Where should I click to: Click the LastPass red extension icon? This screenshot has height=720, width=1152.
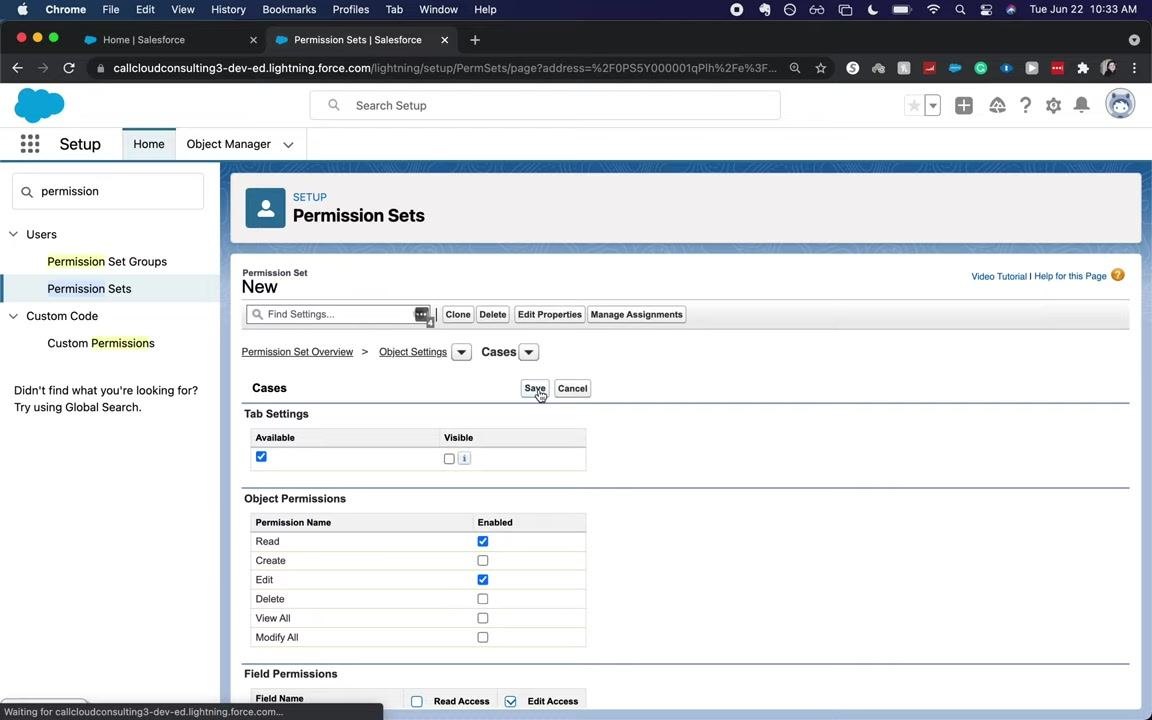click(1057, 68)
